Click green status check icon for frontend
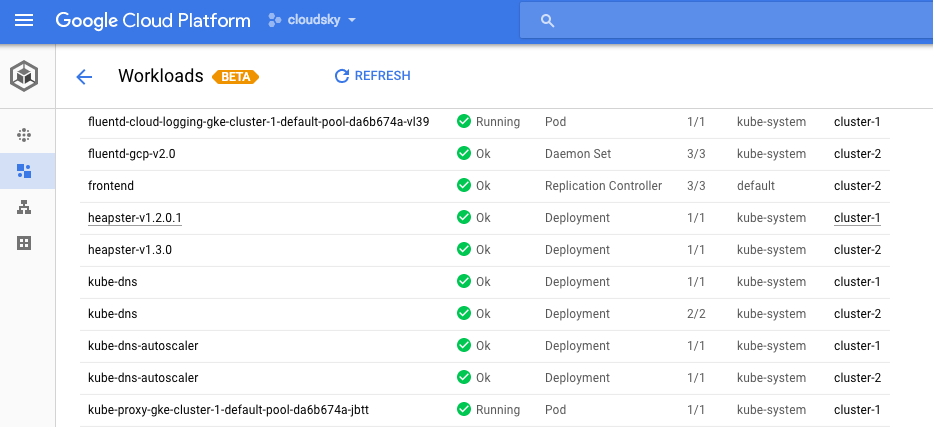 pos(464,186)
